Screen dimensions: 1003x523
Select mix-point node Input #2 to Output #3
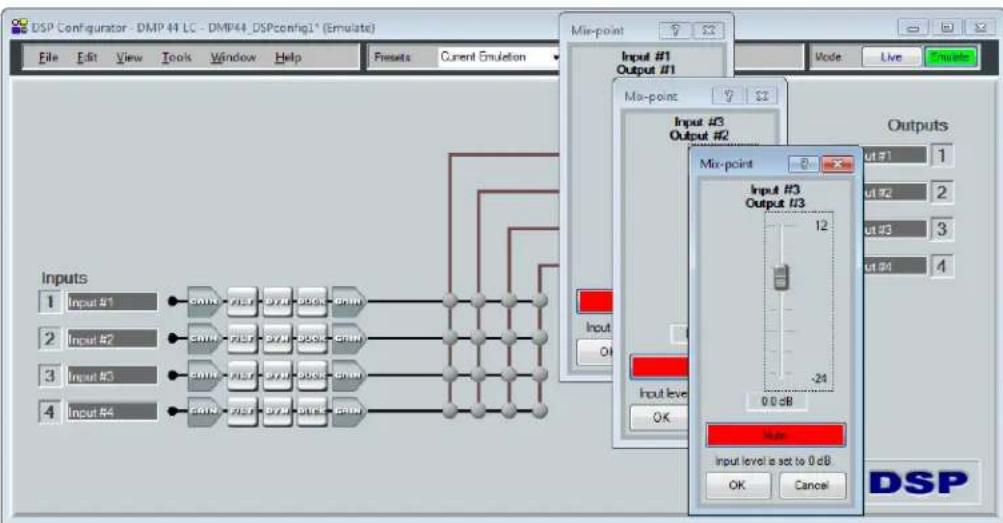(x=509, y=338)
